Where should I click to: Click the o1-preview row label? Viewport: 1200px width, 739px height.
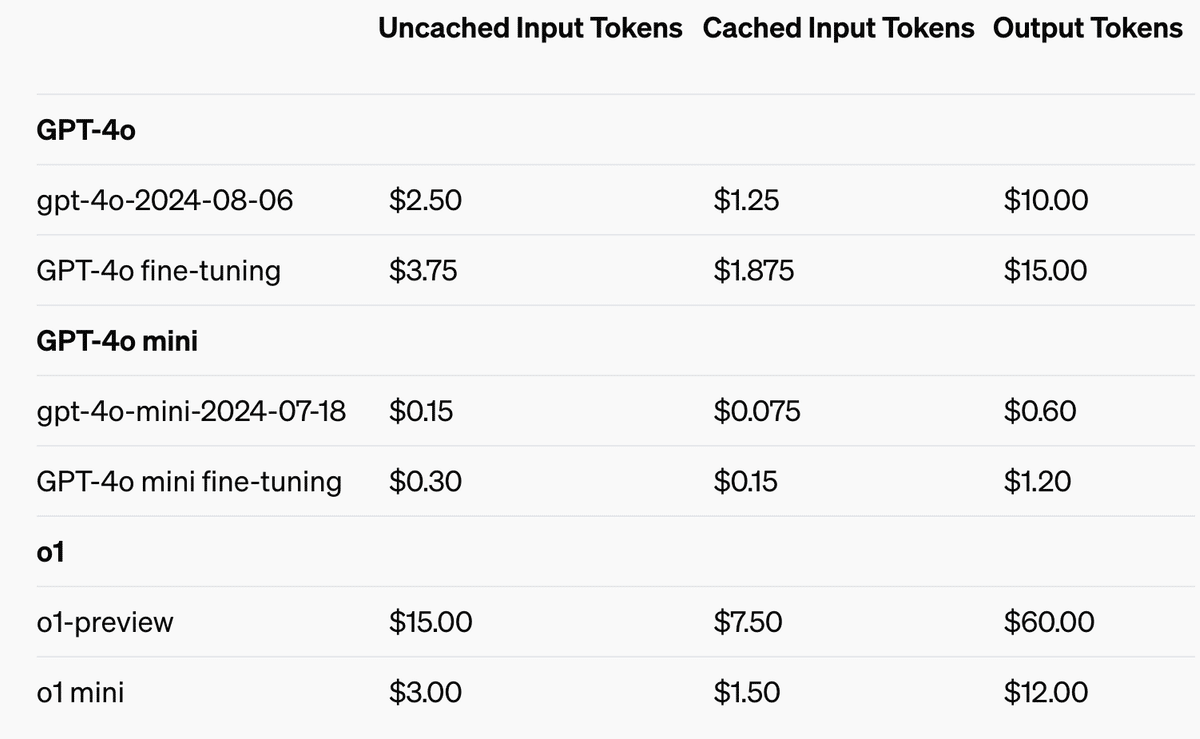coord(104,622)
